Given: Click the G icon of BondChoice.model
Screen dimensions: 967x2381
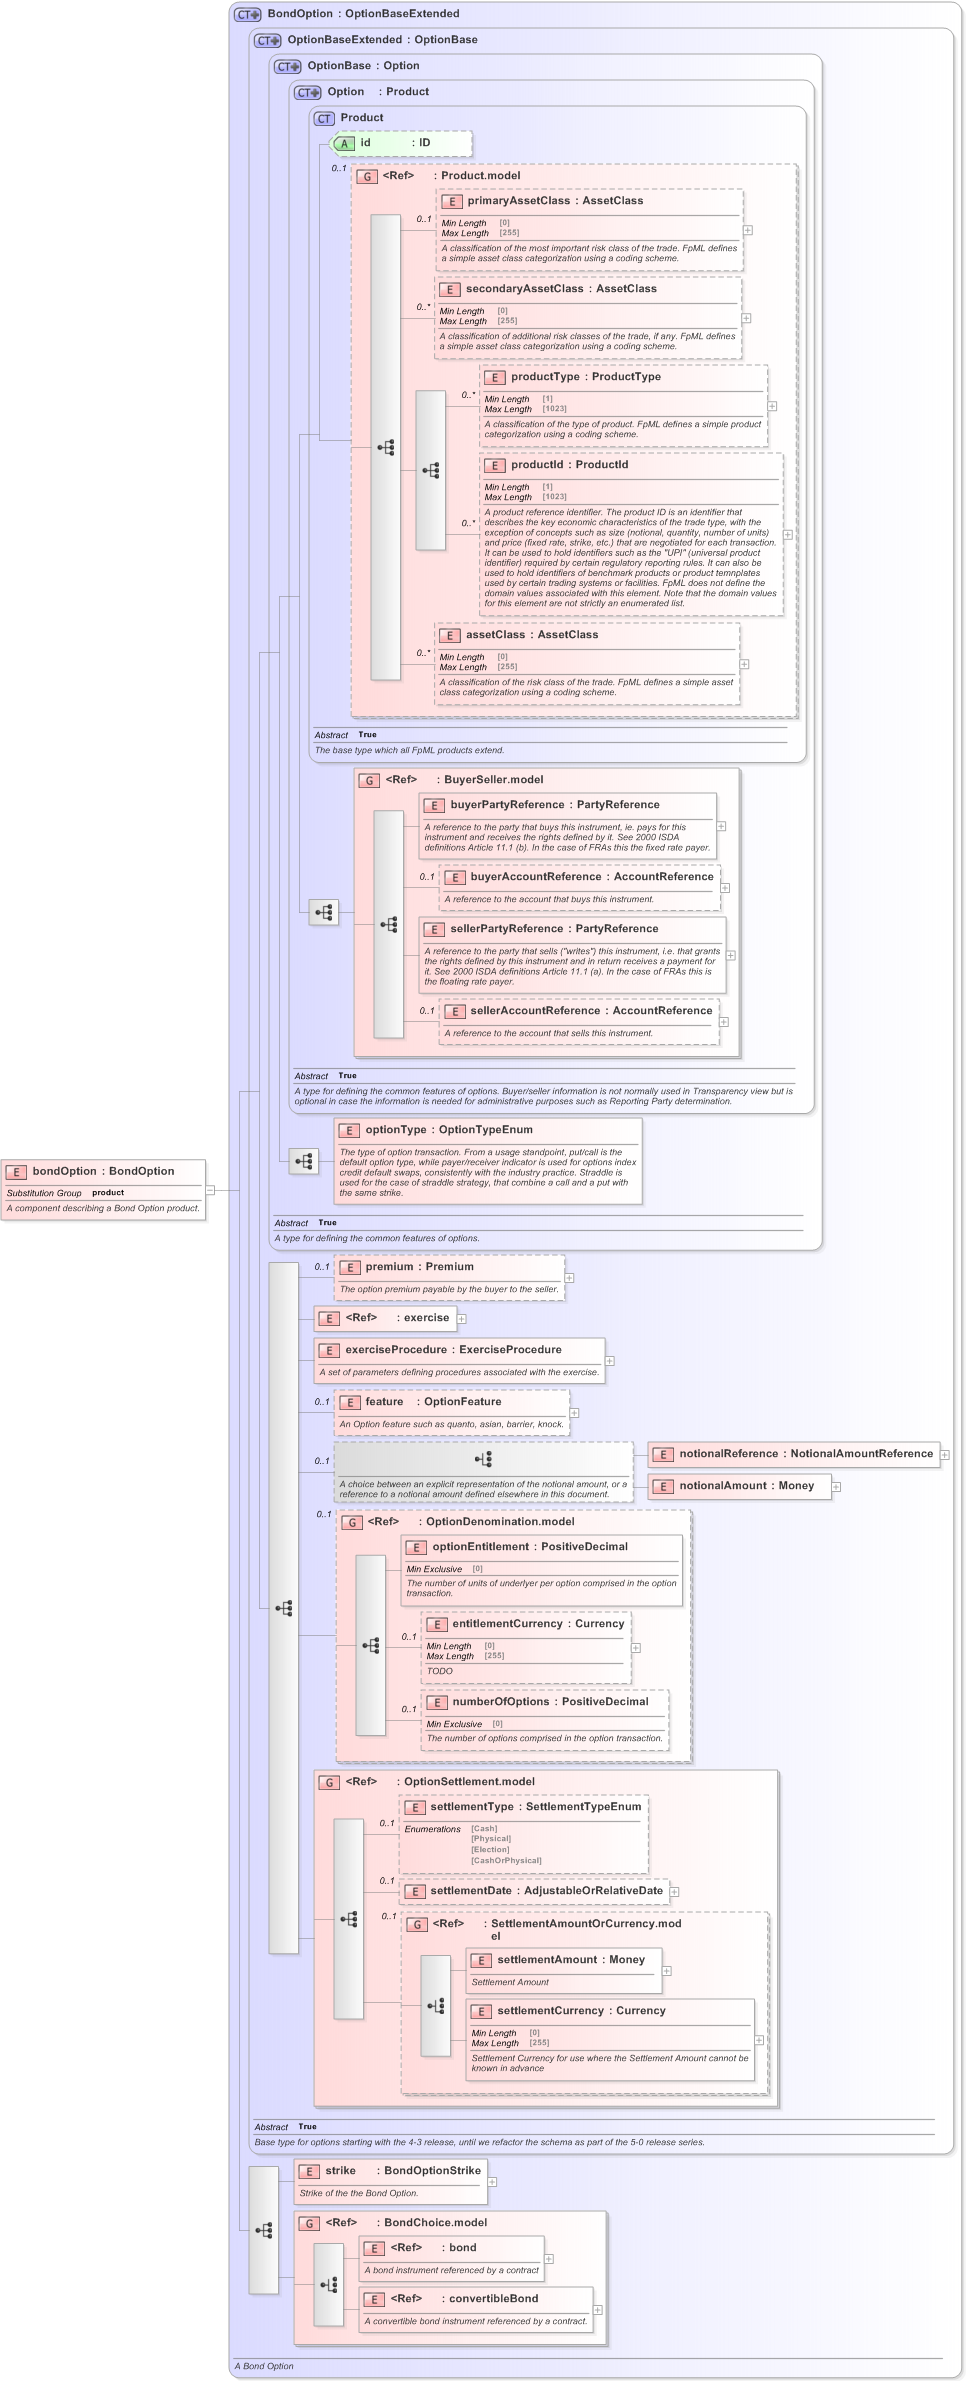Looking at the screenshot, I should (310, 2224).
